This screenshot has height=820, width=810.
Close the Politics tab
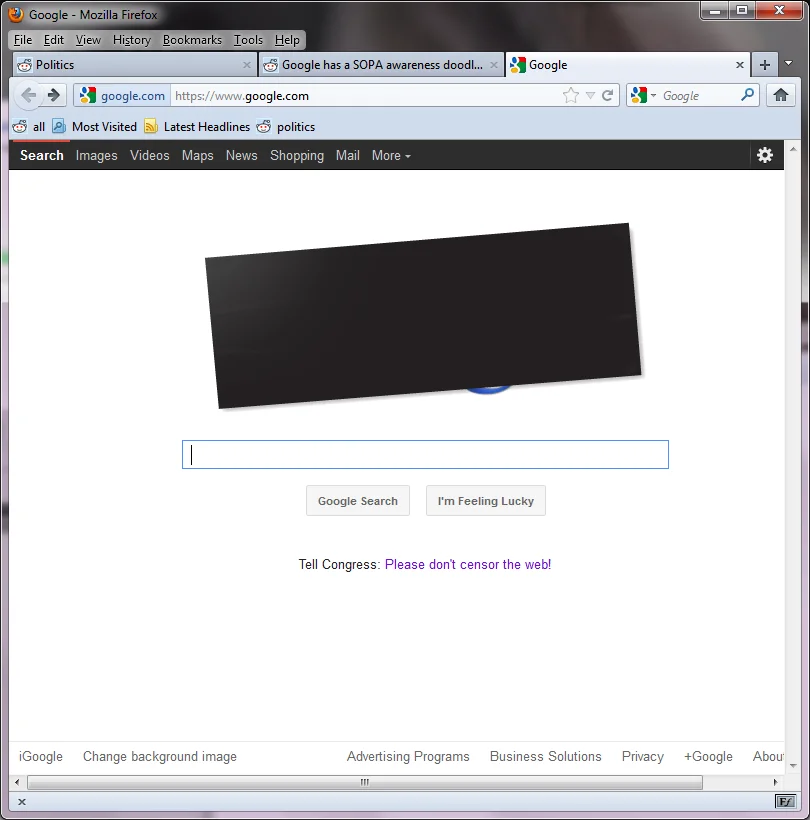coord(247,65)
